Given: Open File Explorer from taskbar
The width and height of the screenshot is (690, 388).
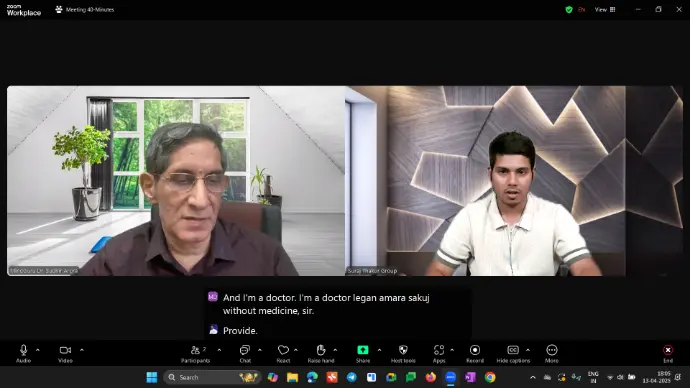Looking at the screenshot, I should (293, 377).
